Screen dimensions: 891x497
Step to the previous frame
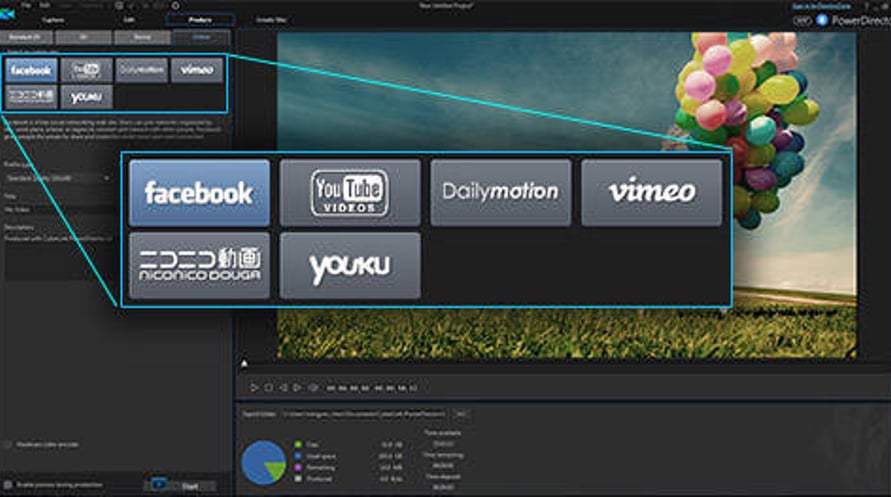click(x=283, y=388)
